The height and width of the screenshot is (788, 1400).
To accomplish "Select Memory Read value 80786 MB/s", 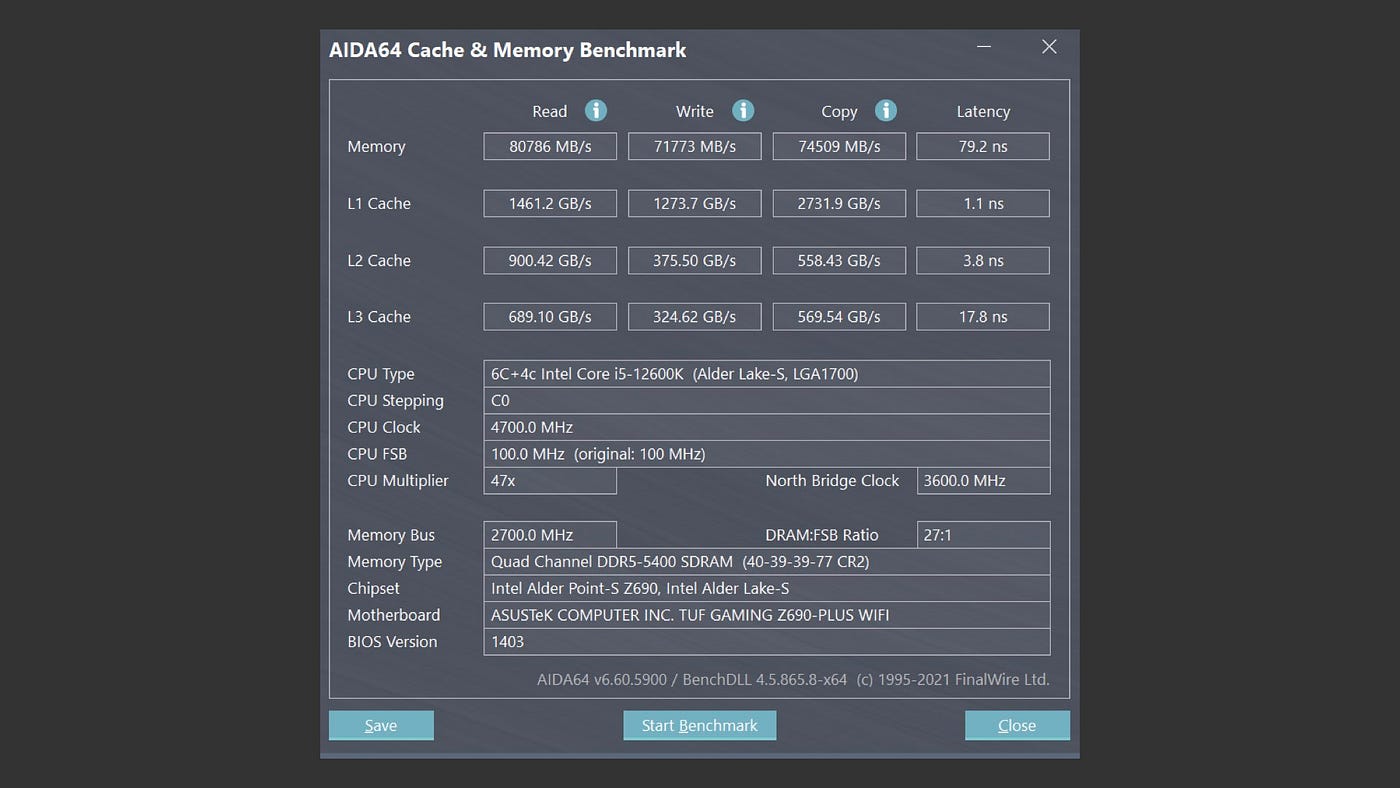I will 550,146.
